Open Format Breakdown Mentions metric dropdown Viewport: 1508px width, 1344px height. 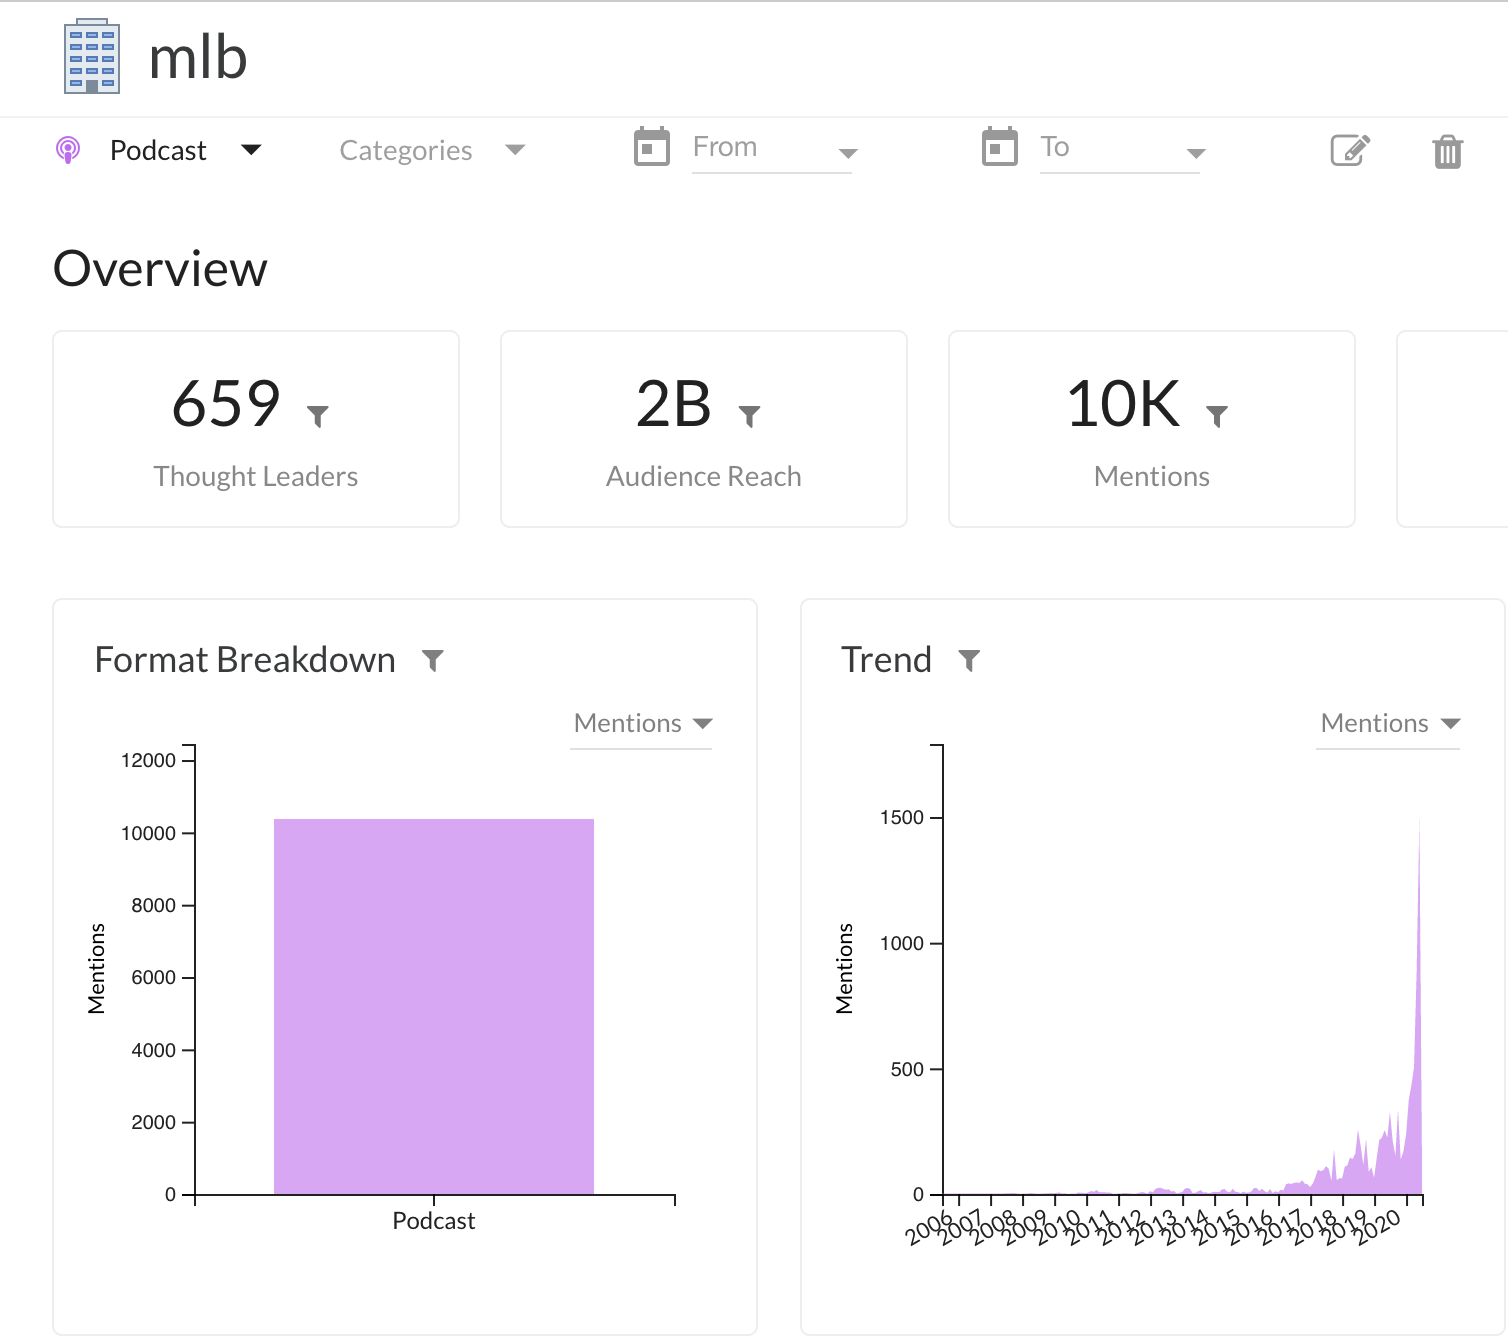point(642,723)
